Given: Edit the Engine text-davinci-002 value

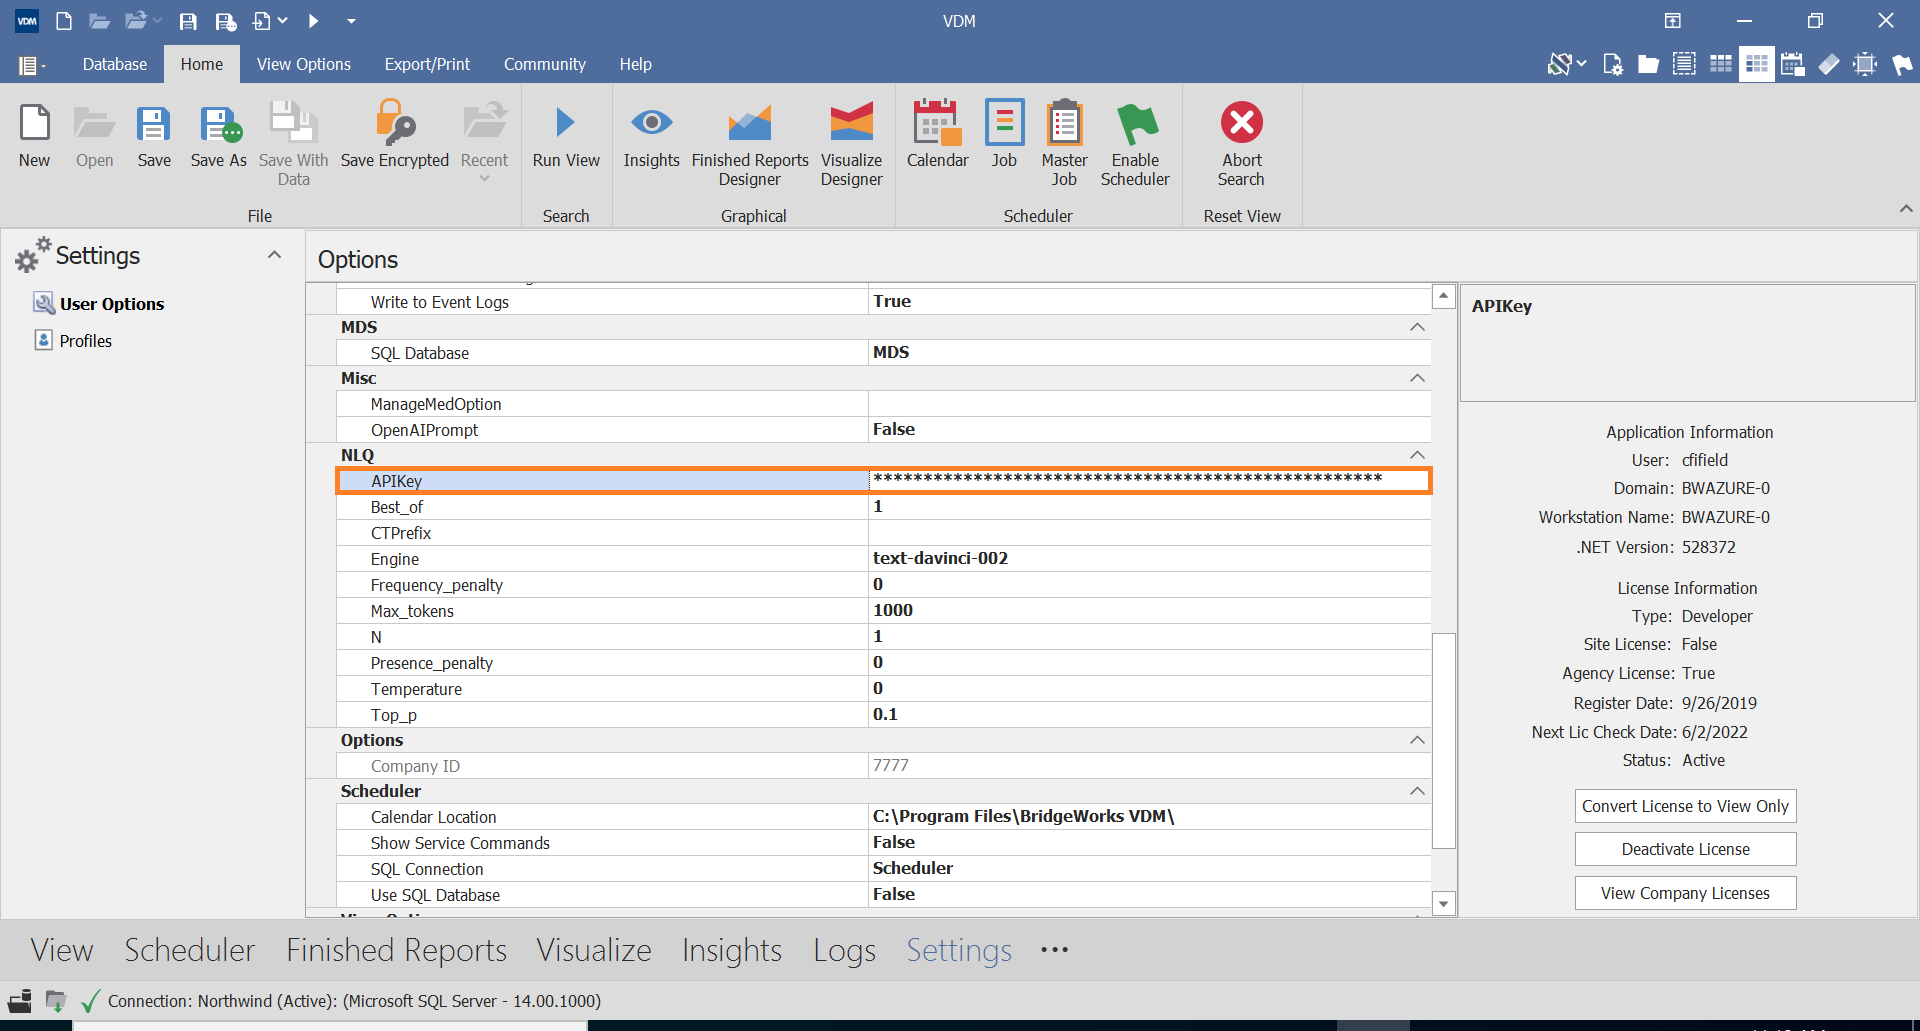Looking at the screenshot, I should click(x=1149, y=558).
